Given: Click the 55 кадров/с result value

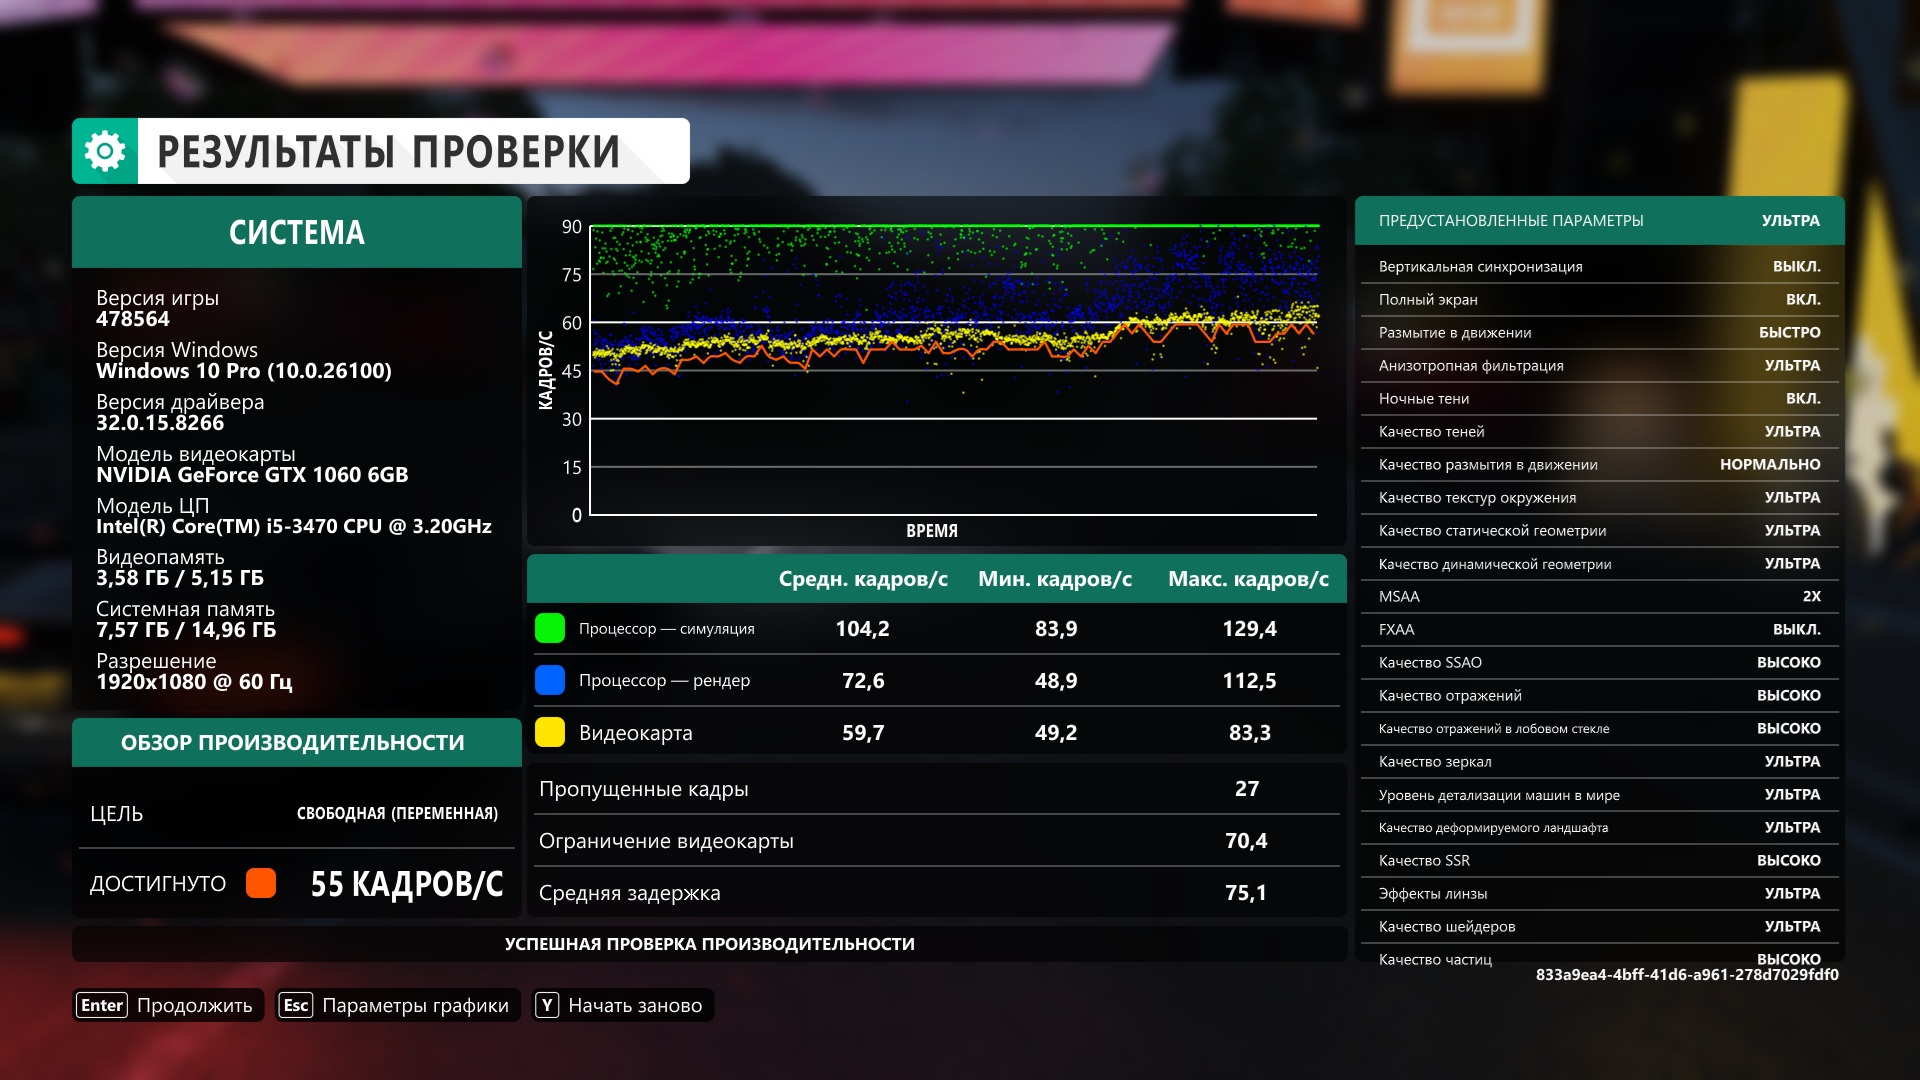Looking at the screenshot, I should point(407,884).
